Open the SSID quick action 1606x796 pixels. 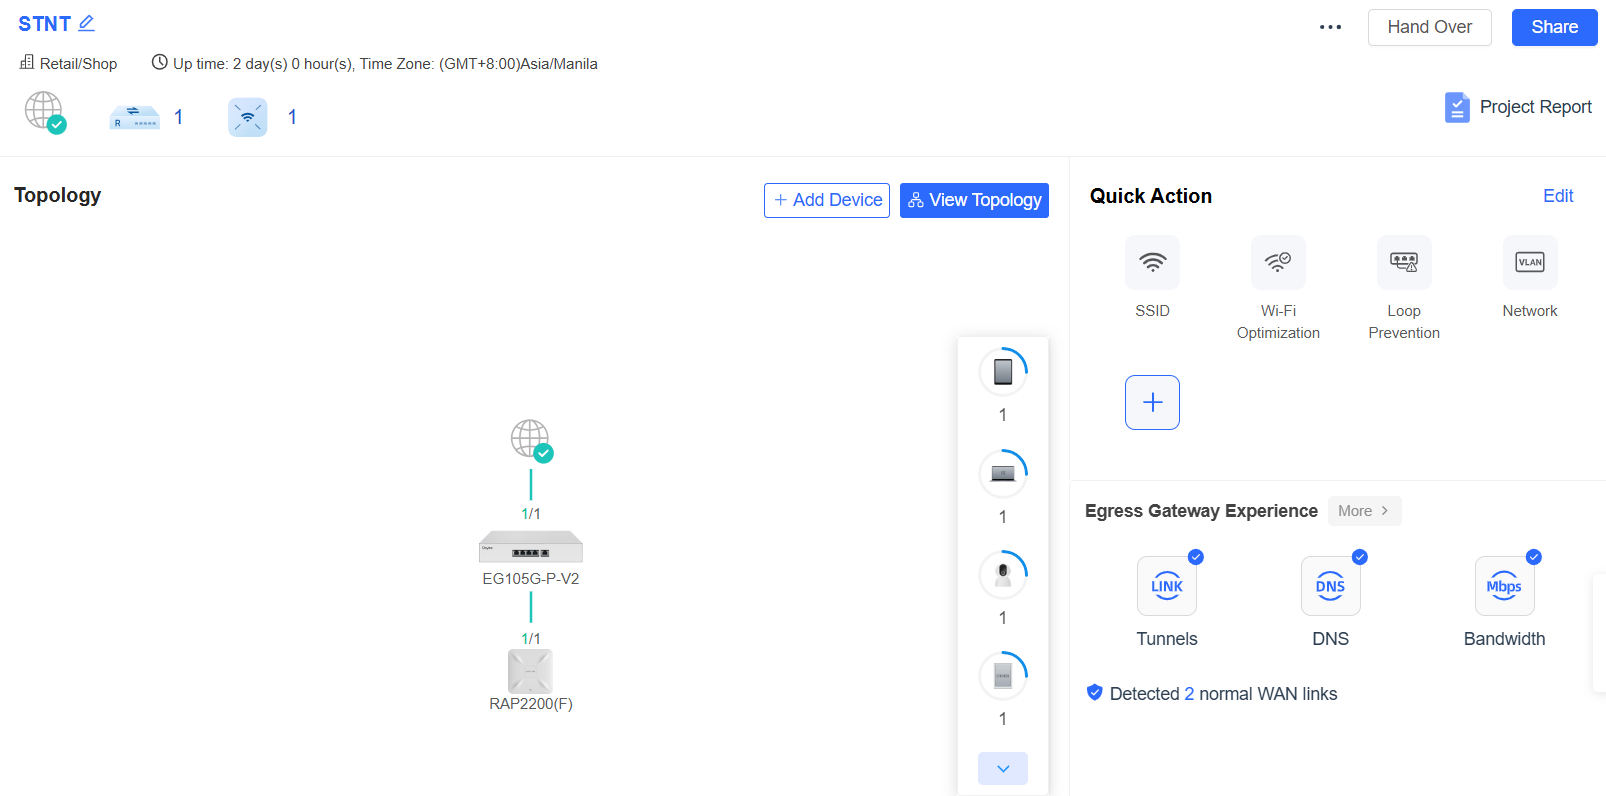(1152, 263)
